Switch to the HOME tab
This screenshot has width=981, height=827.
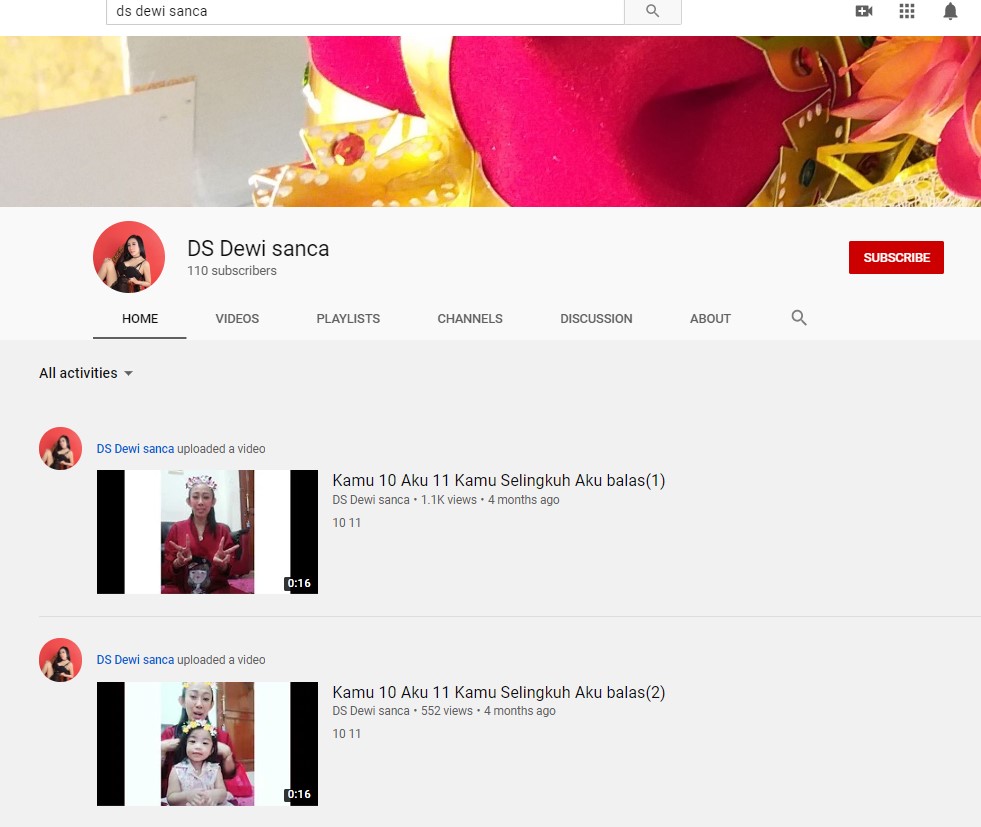coord(140,318)
